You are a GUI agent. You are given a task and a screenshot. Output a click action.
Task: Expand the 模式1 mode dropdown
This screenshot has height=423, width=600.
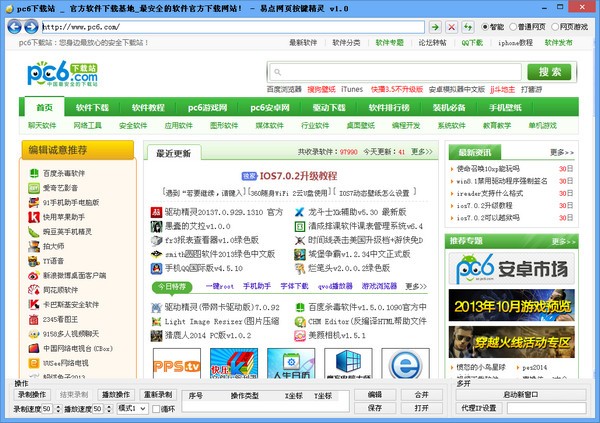142,408
